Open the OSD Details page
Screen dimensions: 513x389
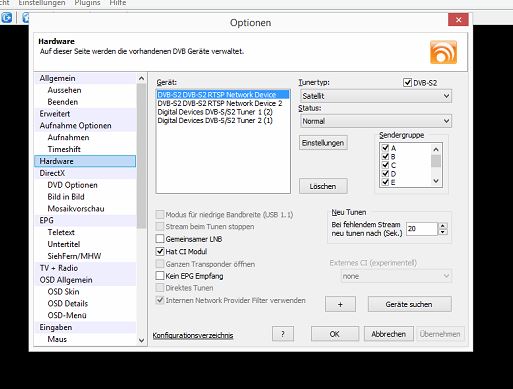click(68, 303)
